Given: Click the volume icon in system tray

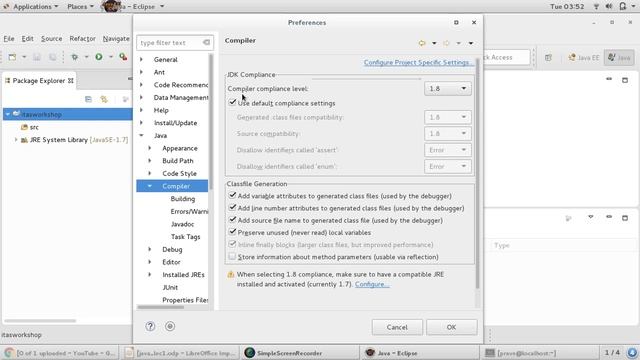Looking at the screenshot, I should [609, 7].
